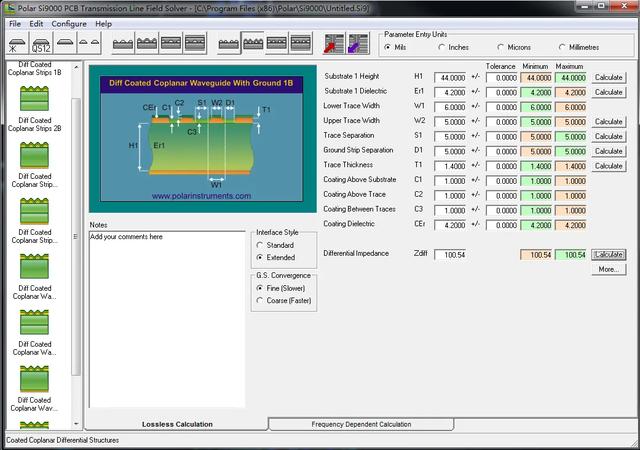Calculate Substrate 1 Dielectric Er1
The height and width of the screenshot is (450, 640).
pyautogui.click(x=609, y=92)
